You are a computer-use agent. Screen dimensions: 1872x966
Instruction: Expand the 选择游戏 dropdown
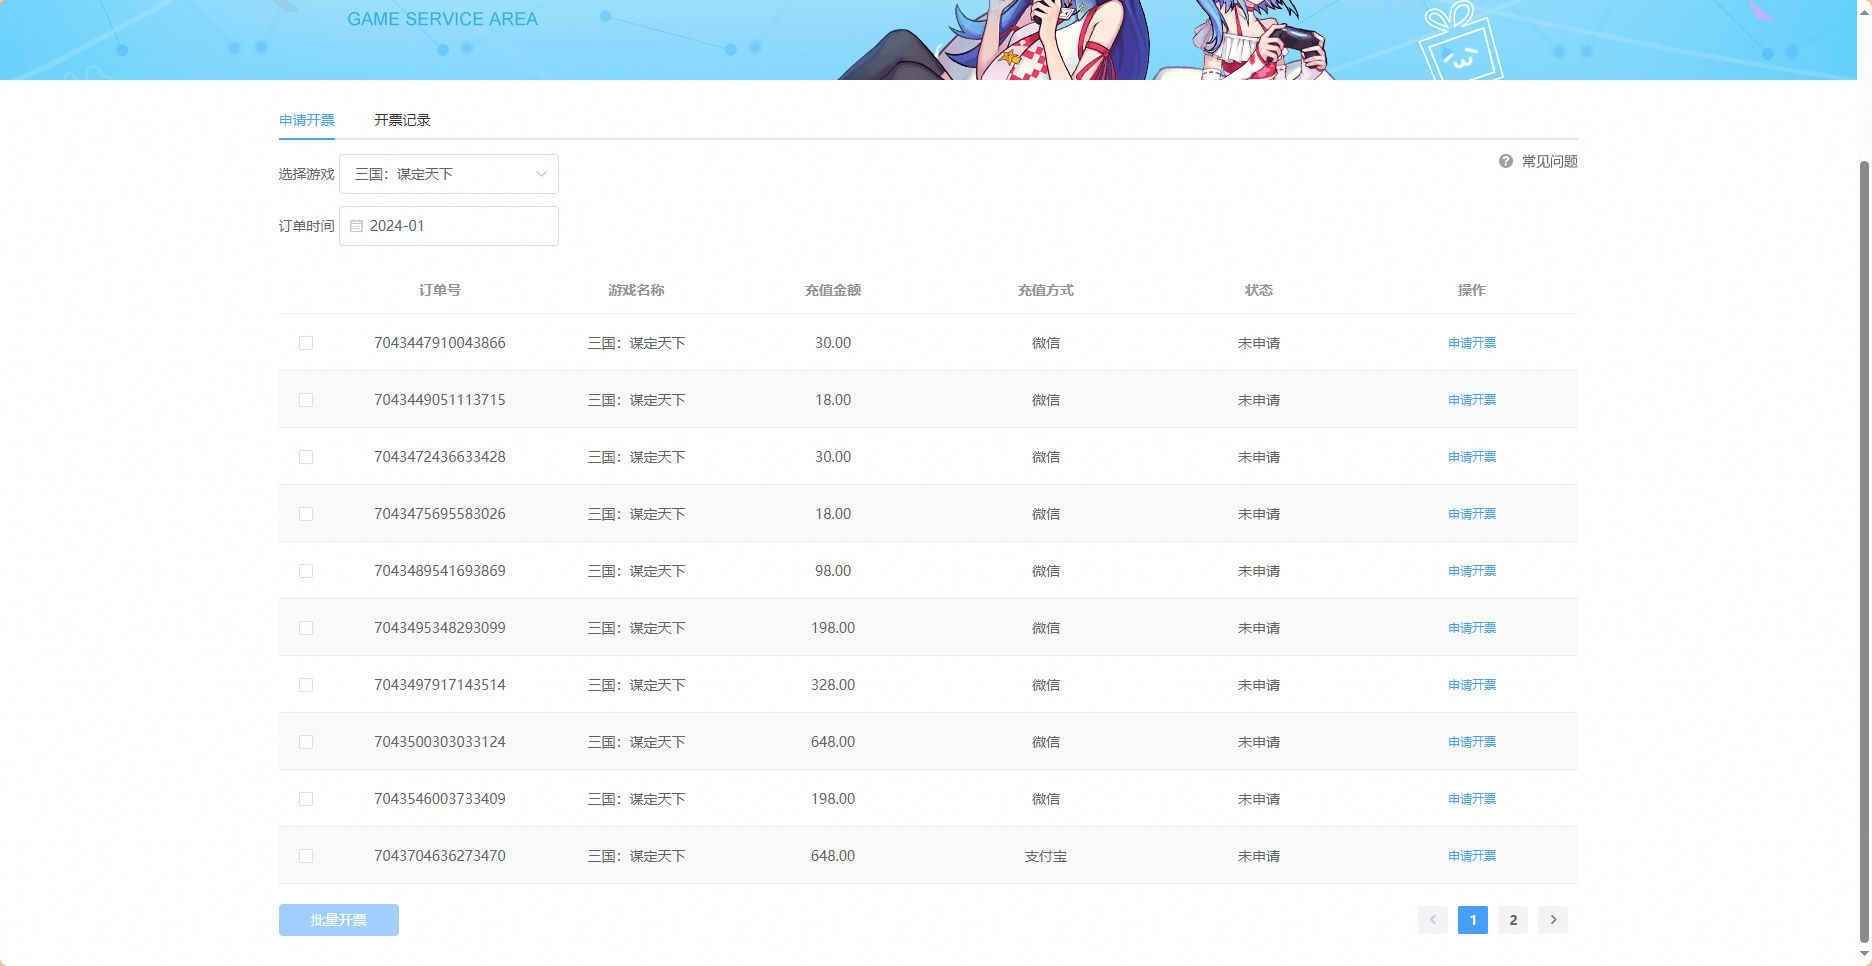[x=449, y=174]
